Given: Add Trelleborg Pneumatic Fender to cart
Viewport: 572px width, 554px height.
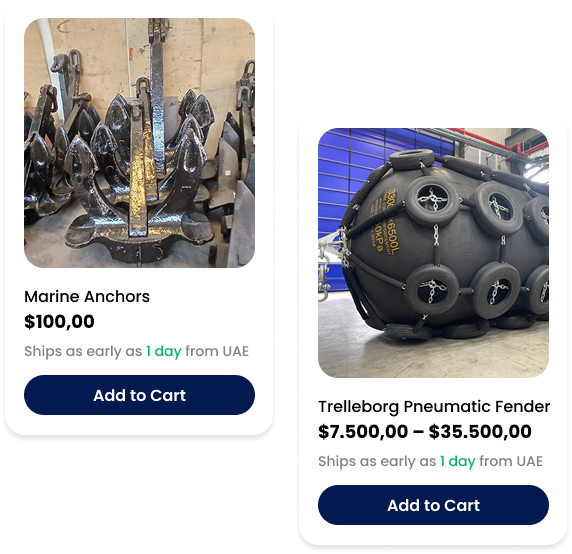Looking at the screenshot, I should [x=433, y=505].
